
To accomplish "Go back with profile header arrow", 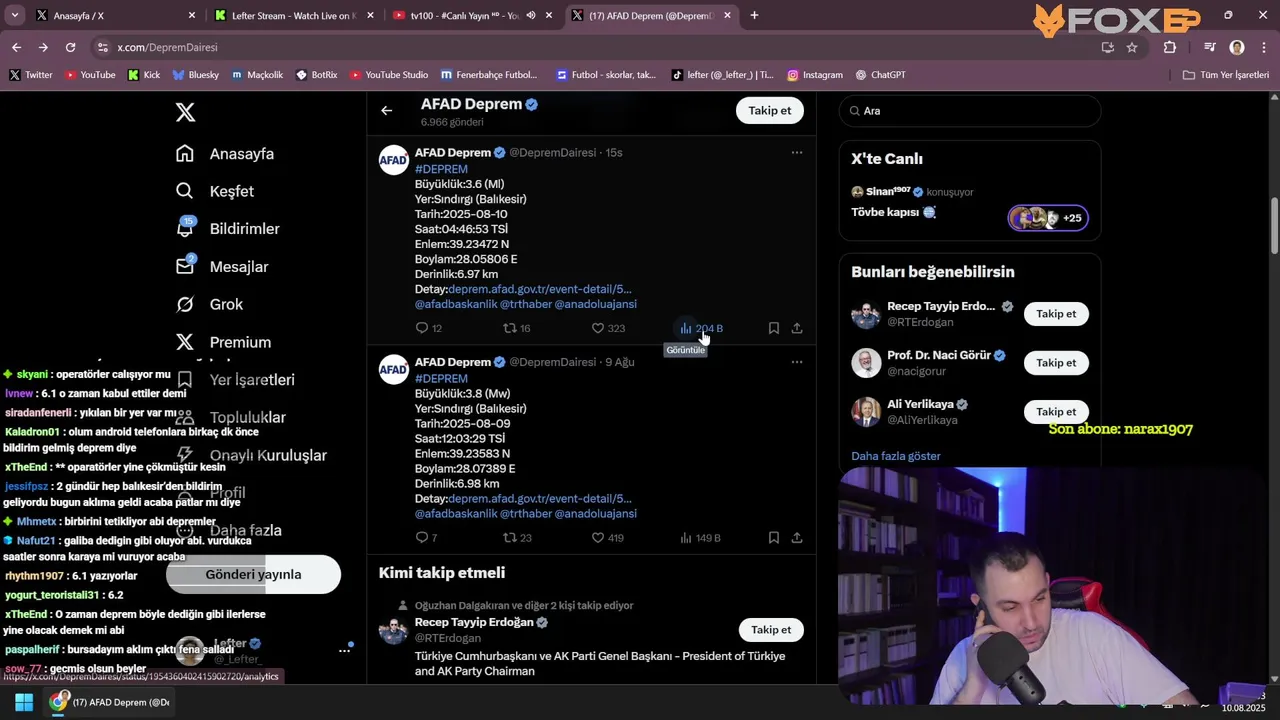I will (x=386, y=111).
